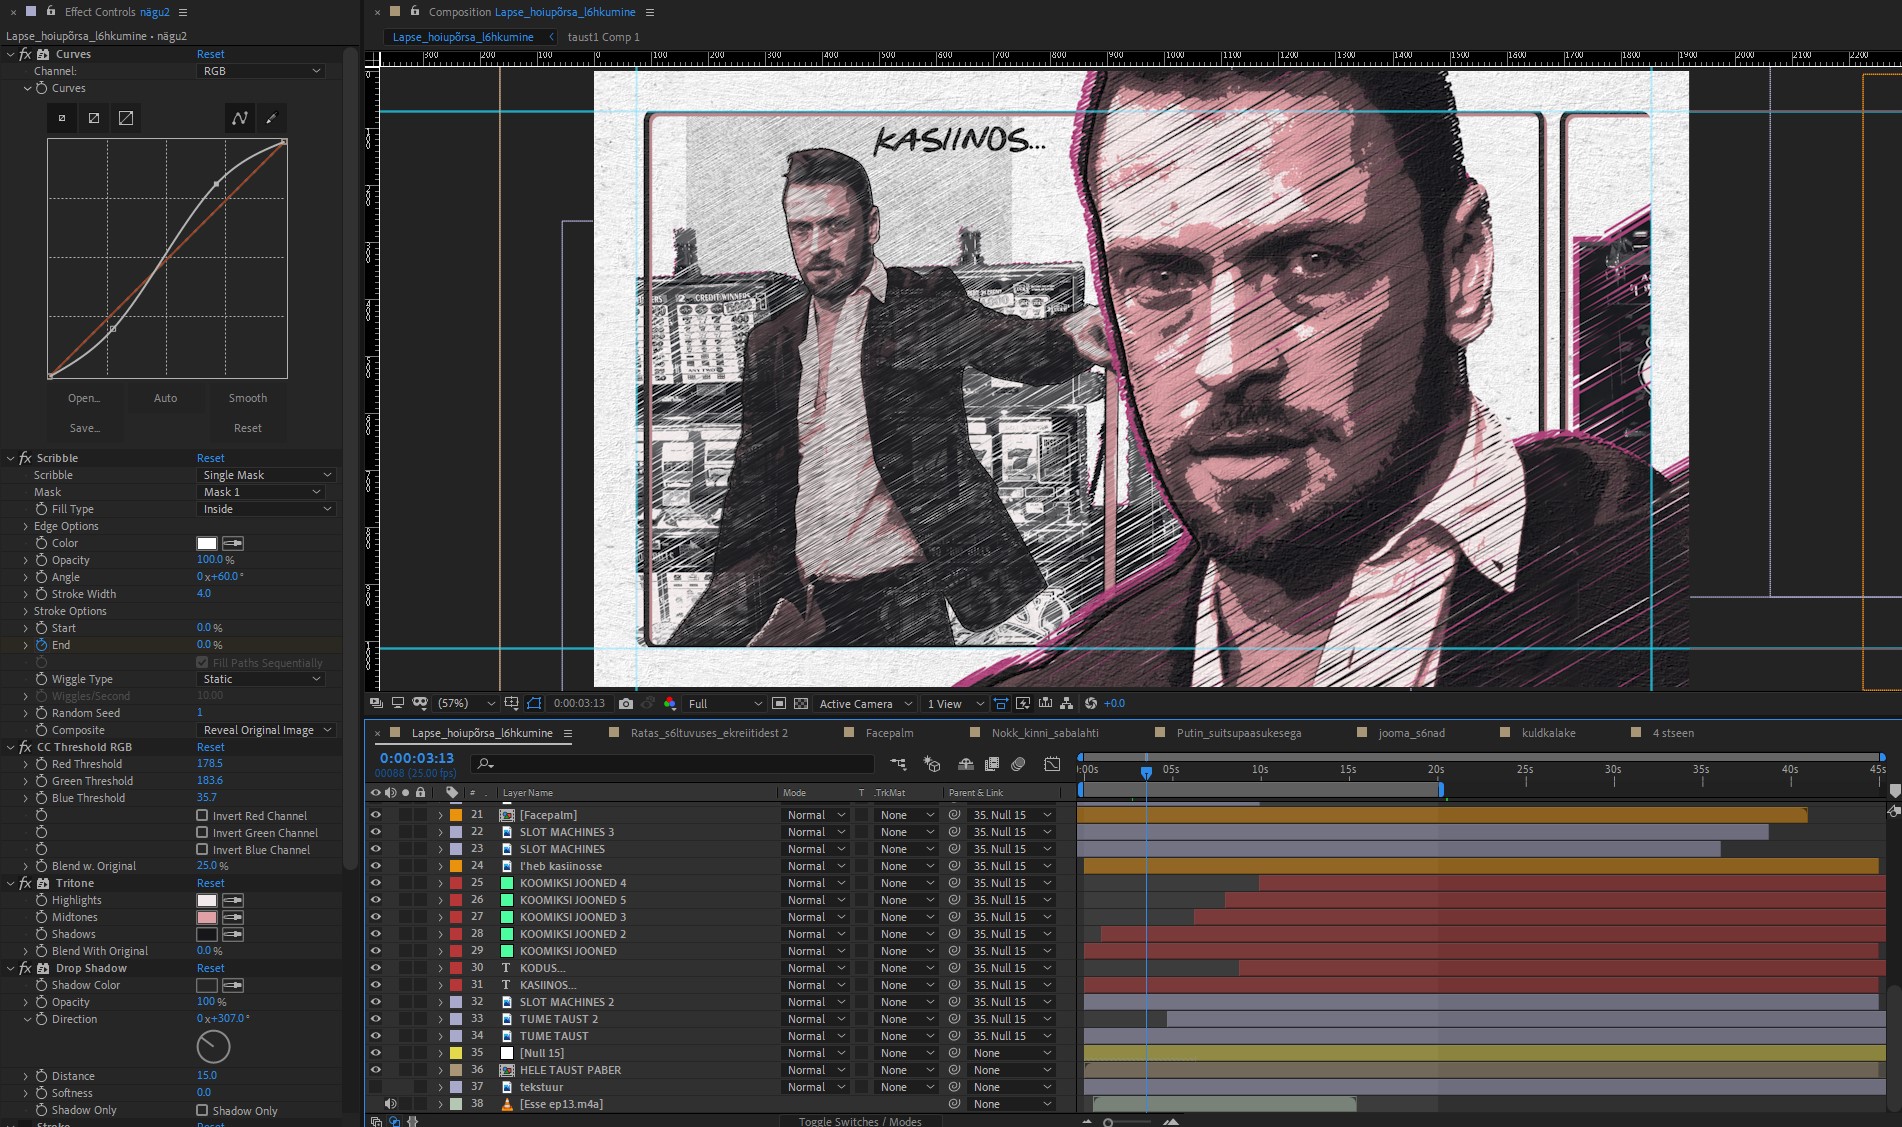Click the snapshot camera icon in the viewer

[626, 703]
